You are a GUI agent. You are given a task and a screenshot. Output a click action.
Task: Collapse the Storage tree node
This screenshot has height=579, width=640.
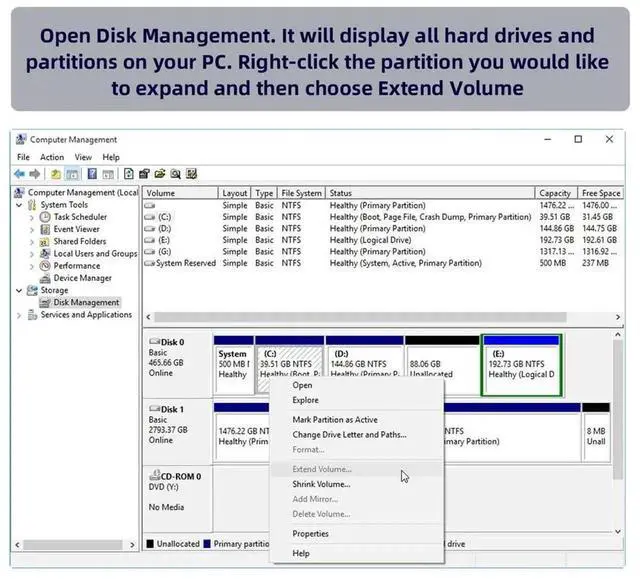coord(20,290)
